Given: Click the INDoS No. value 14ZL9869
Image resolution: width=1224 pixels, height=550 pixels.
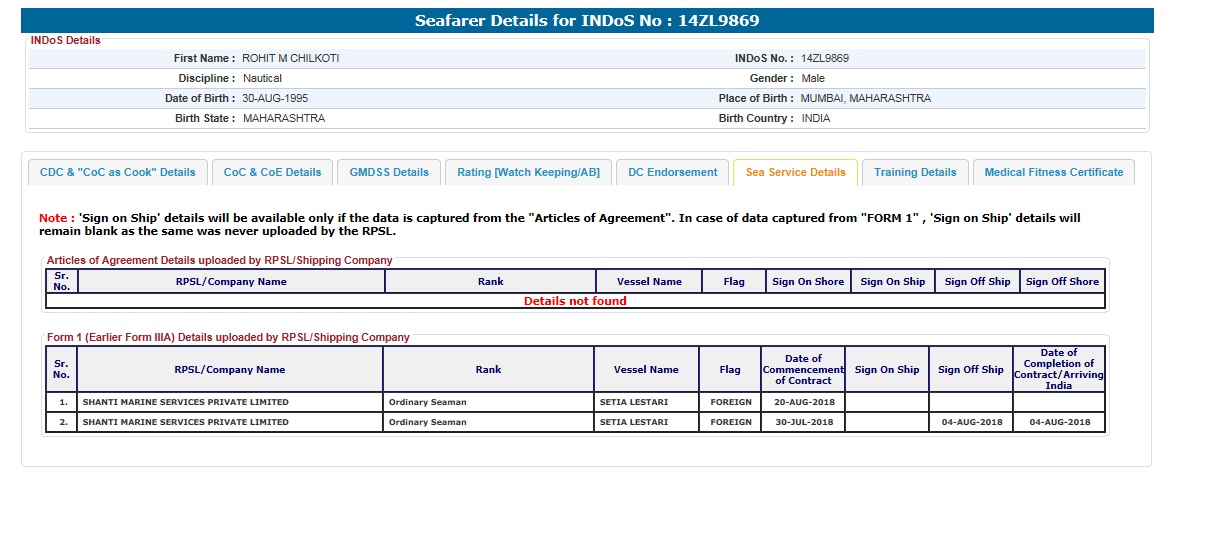Looking at the screenshot, I should 825,59.
